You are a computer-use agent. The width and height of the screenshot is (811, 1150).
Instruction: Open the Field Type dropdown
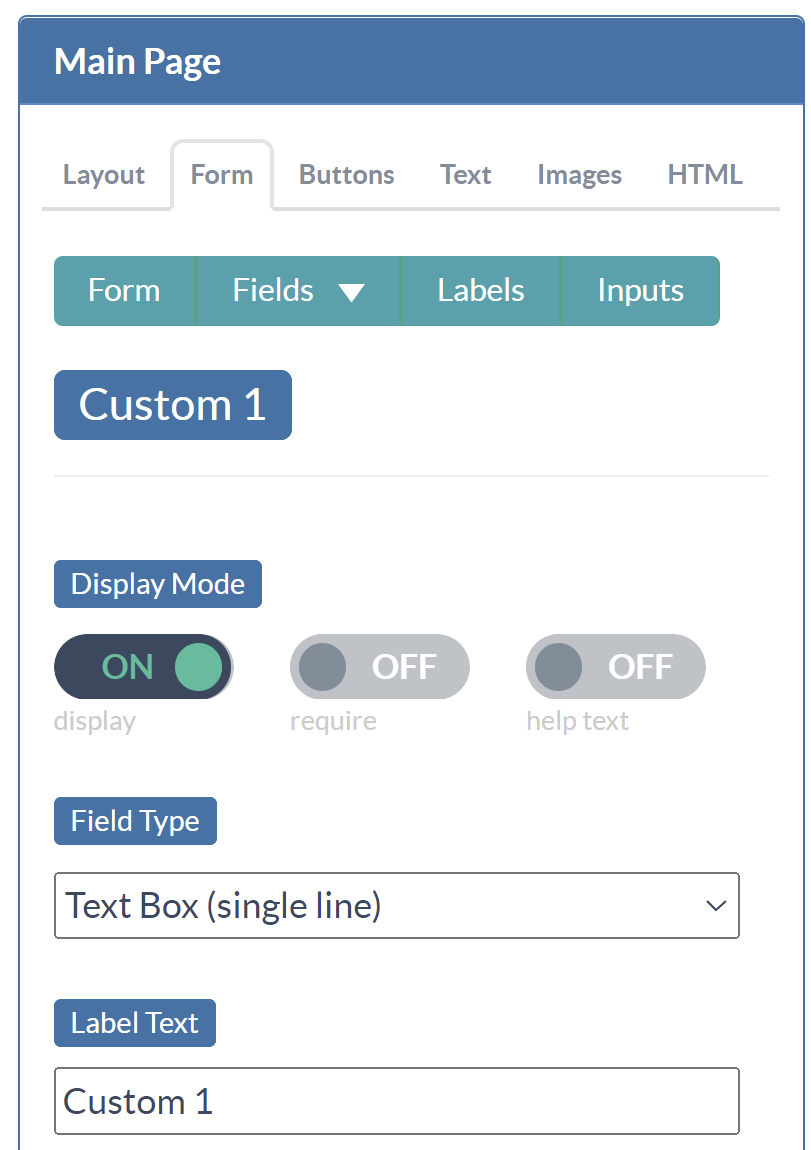pyautogui.click(x=397, y=905)
